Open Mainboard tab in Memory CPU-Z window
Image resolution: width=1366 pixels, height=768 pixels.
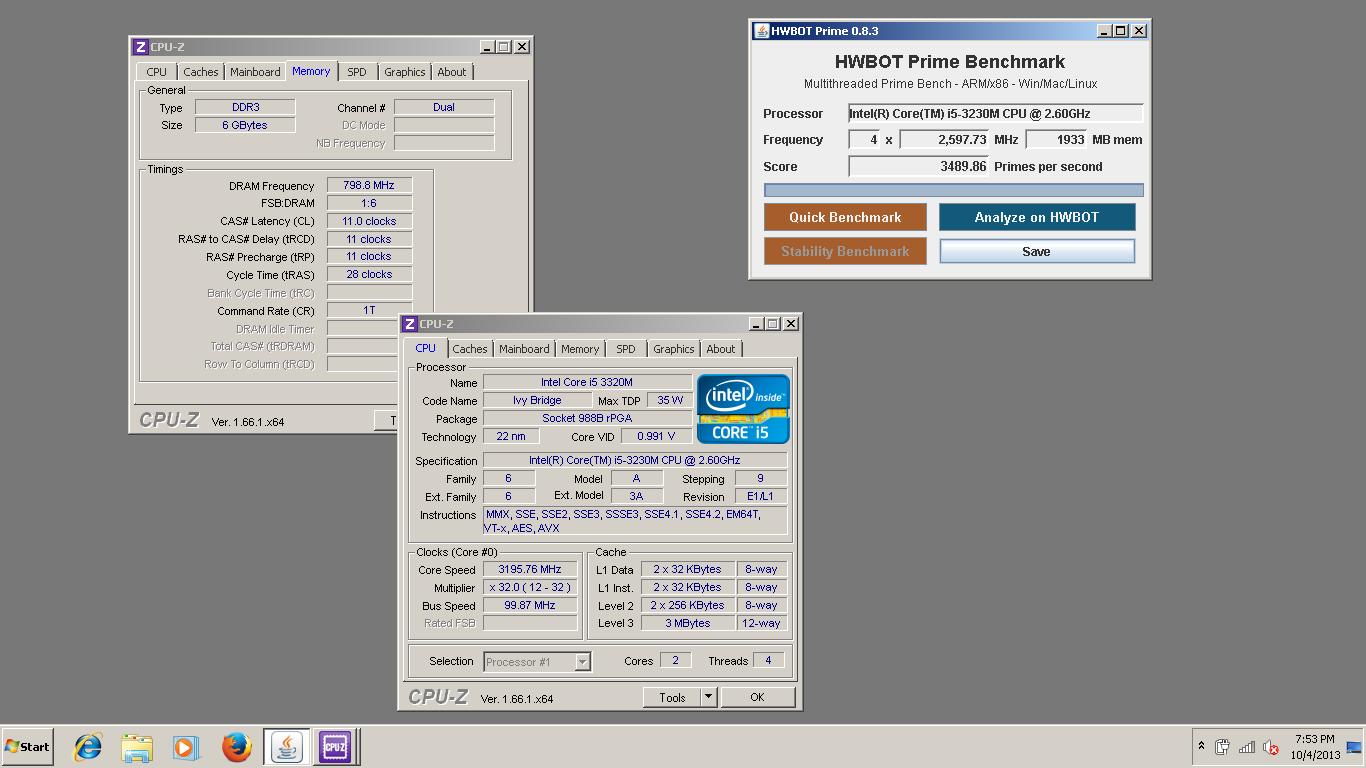(255, 72)
